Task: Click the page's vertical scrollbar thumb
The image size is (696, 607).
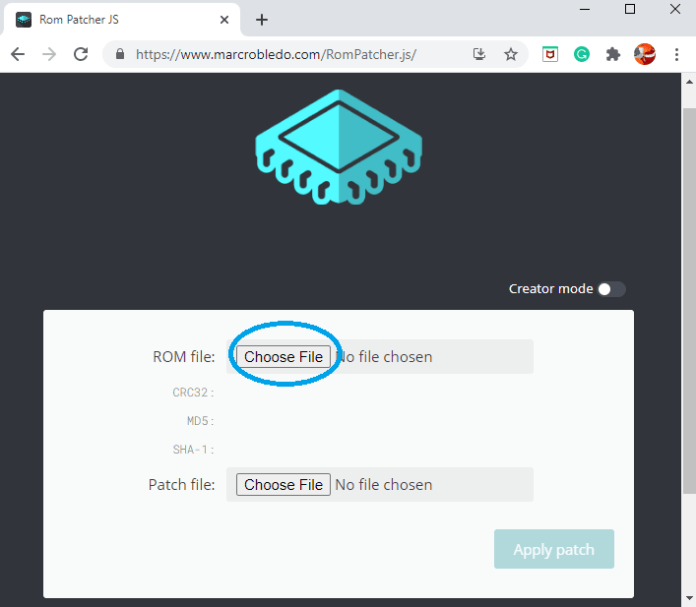Action: (689, 300)
